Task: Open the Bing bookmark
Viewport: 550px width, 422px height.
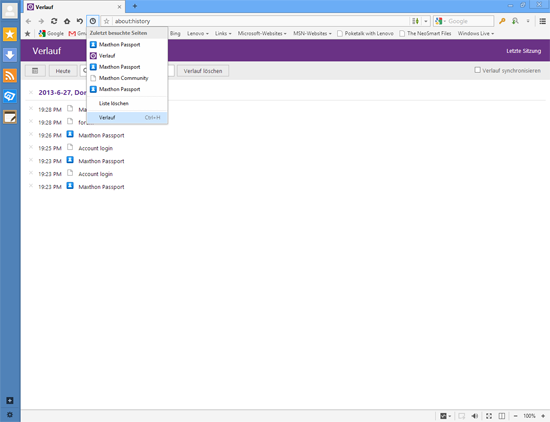Action: point(175,34)
